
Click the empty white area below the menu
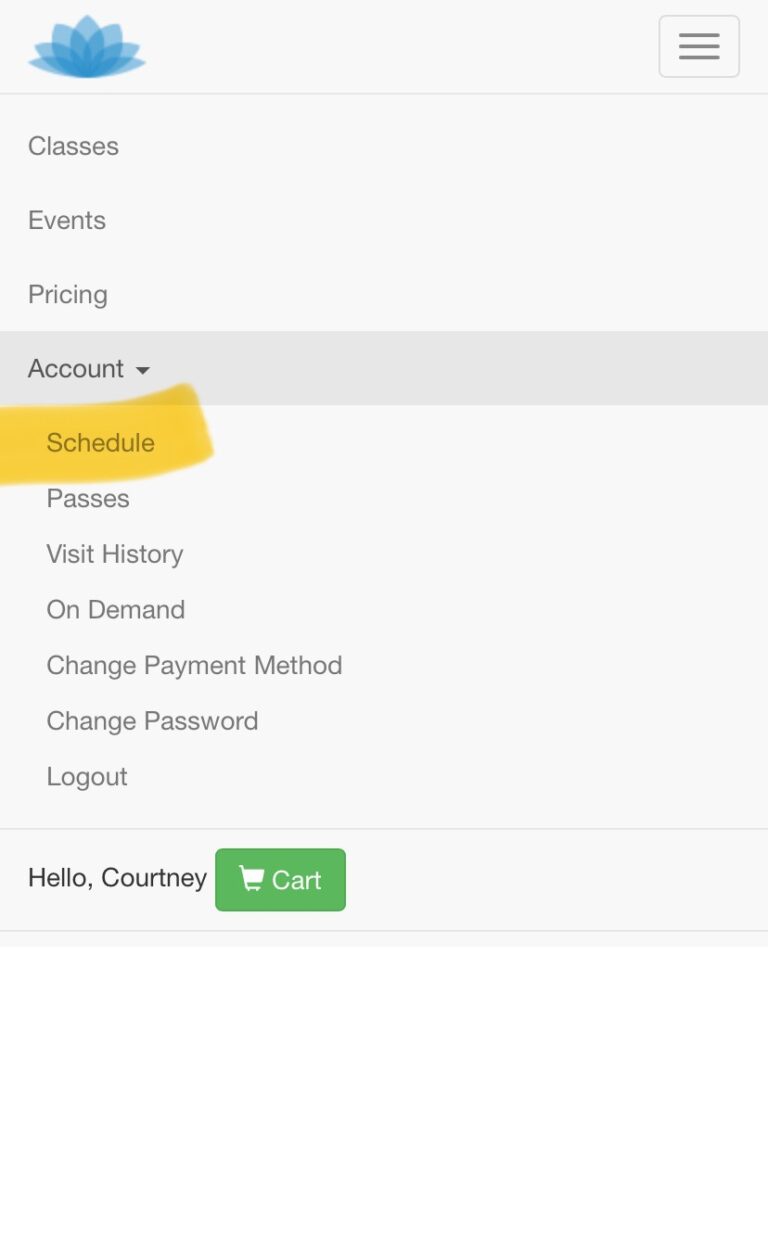coord(384,1090)
